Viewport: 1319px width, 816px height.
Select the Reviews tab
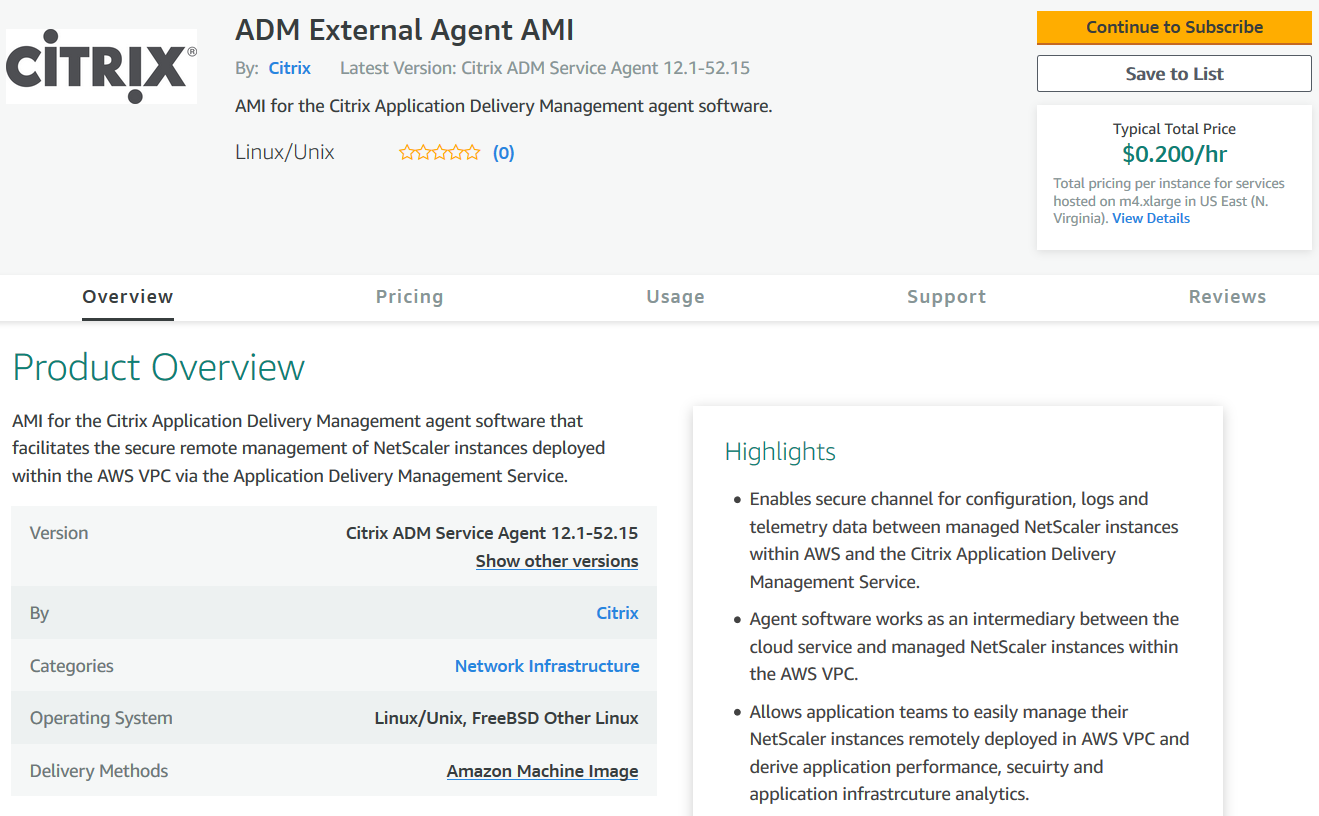(1227, 297)
